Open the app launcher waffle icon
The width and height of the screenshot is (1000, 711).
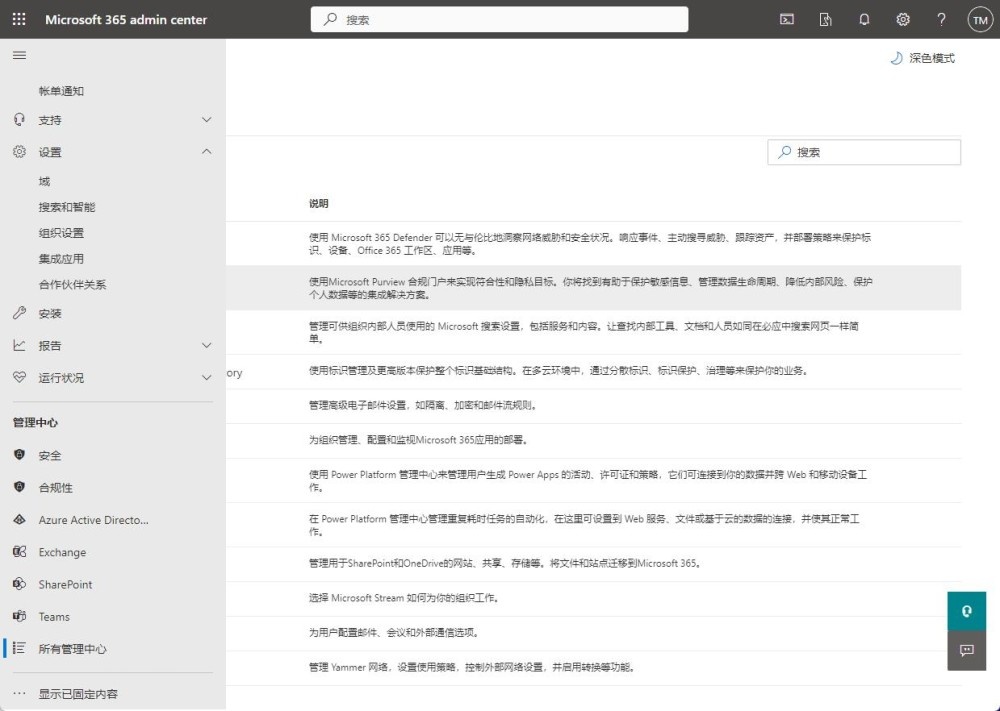19,19
